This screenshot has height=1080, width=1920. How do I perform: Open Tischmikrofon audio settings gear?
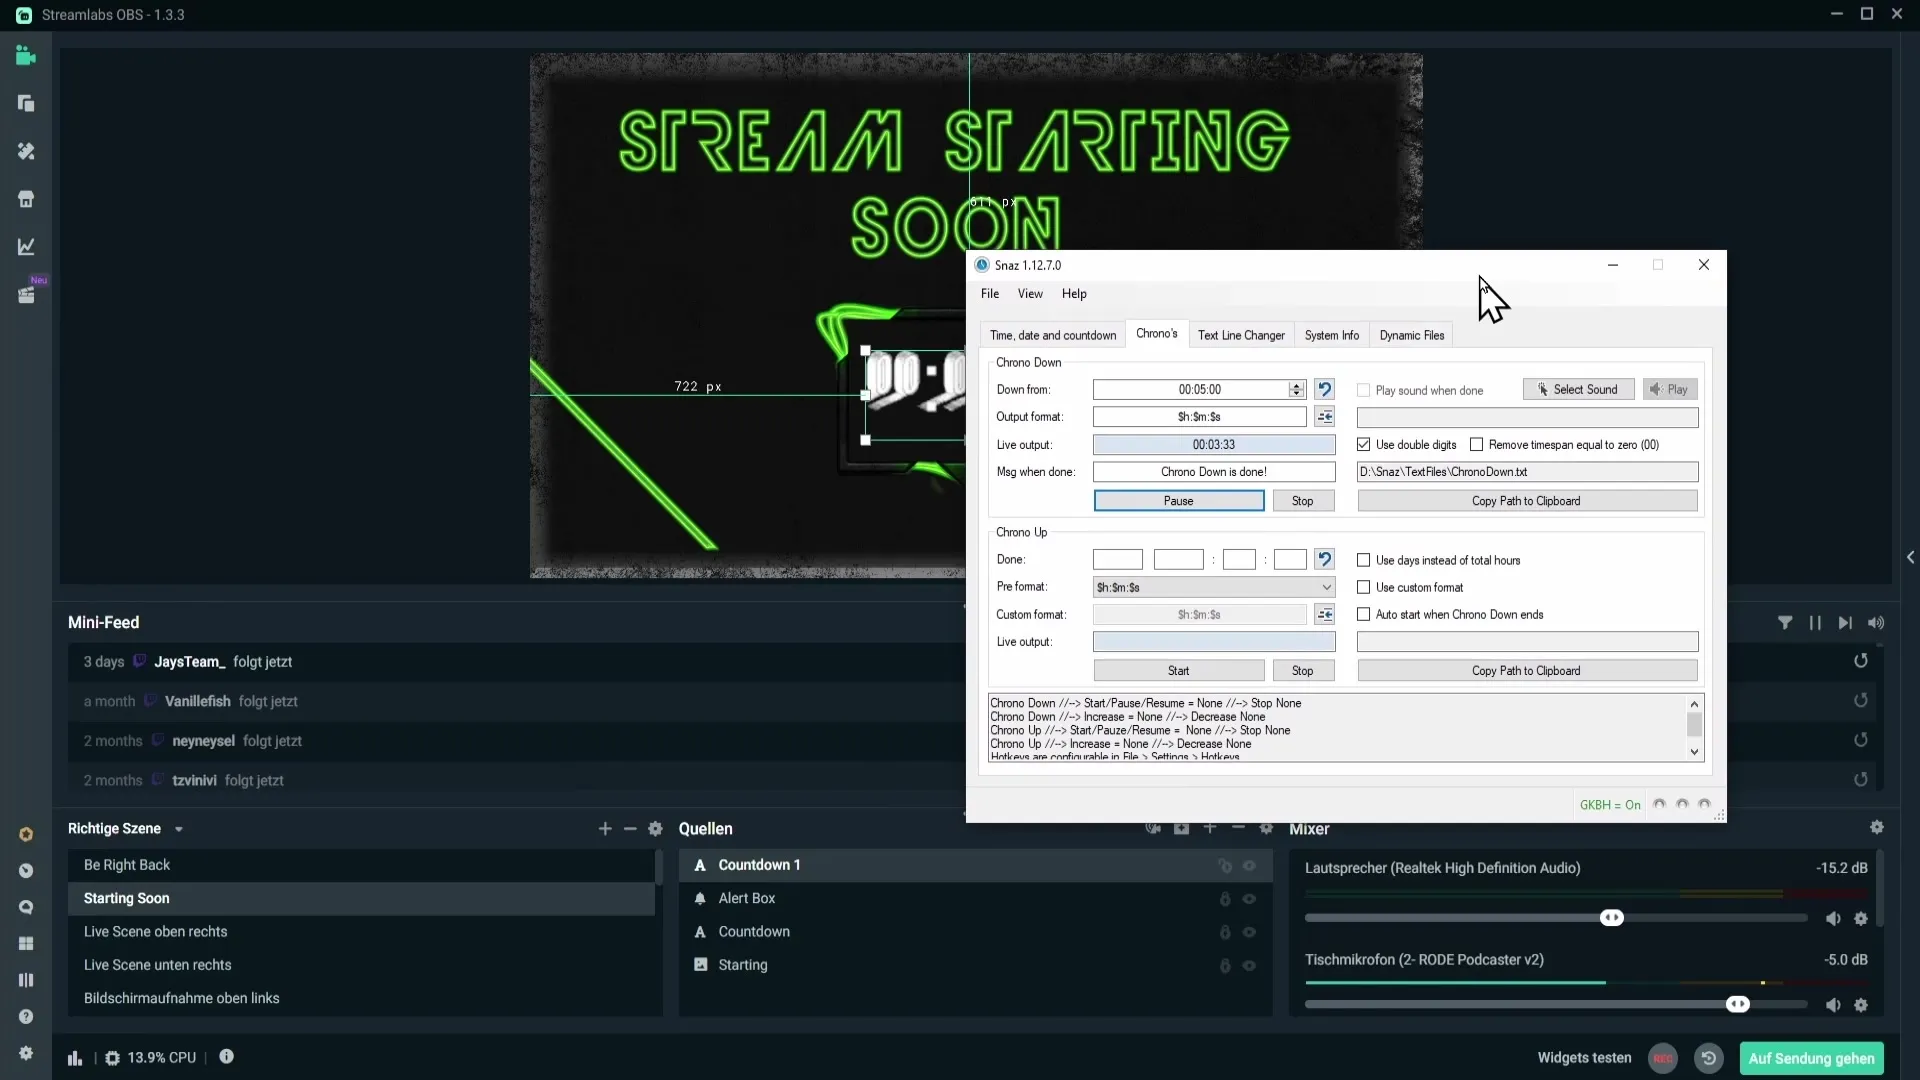pyautogui.click(x=1861, y=1006)
